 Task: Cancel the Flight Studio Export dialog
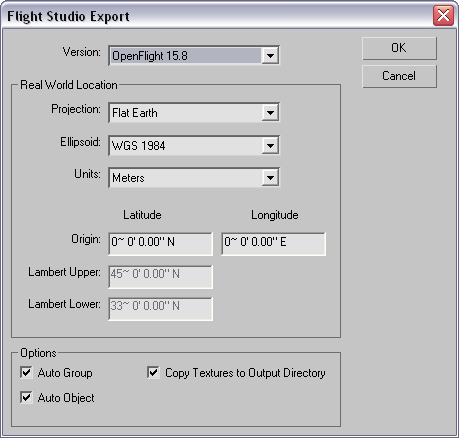tap(399, 76)
